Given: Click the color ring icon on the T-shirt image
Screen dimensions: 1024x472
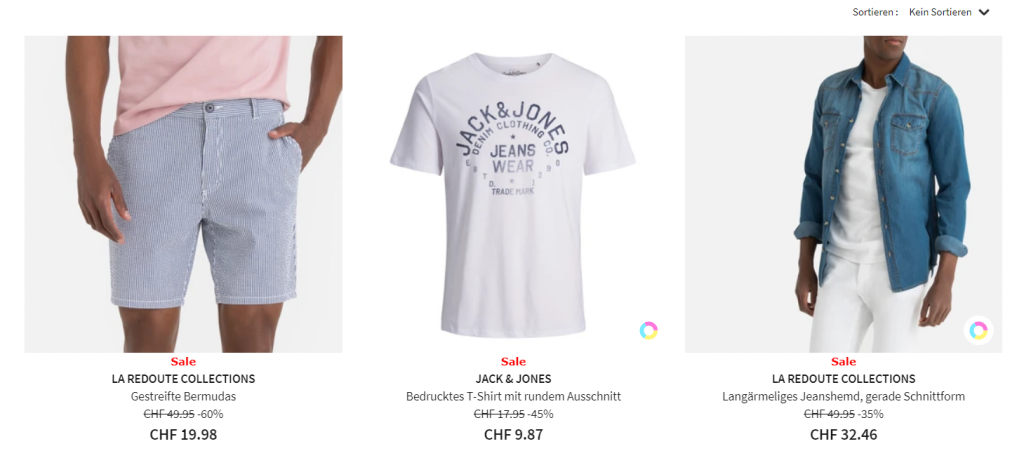Looking at the screenshot, I should coord(648,330).
